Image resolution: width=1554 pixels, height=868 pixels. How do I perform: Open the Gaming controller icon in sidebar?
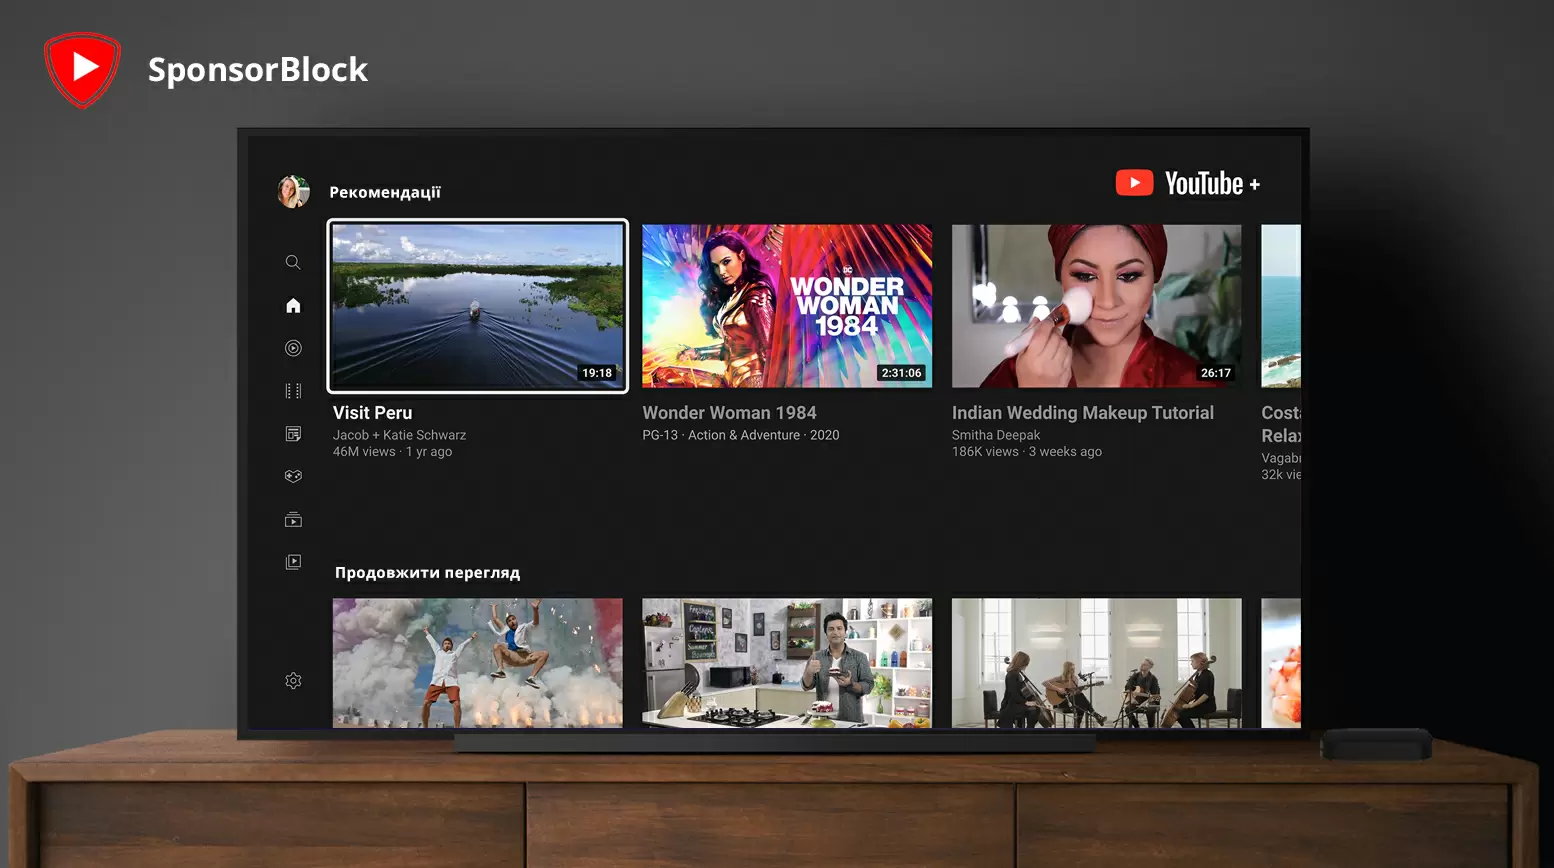point(293,476)
